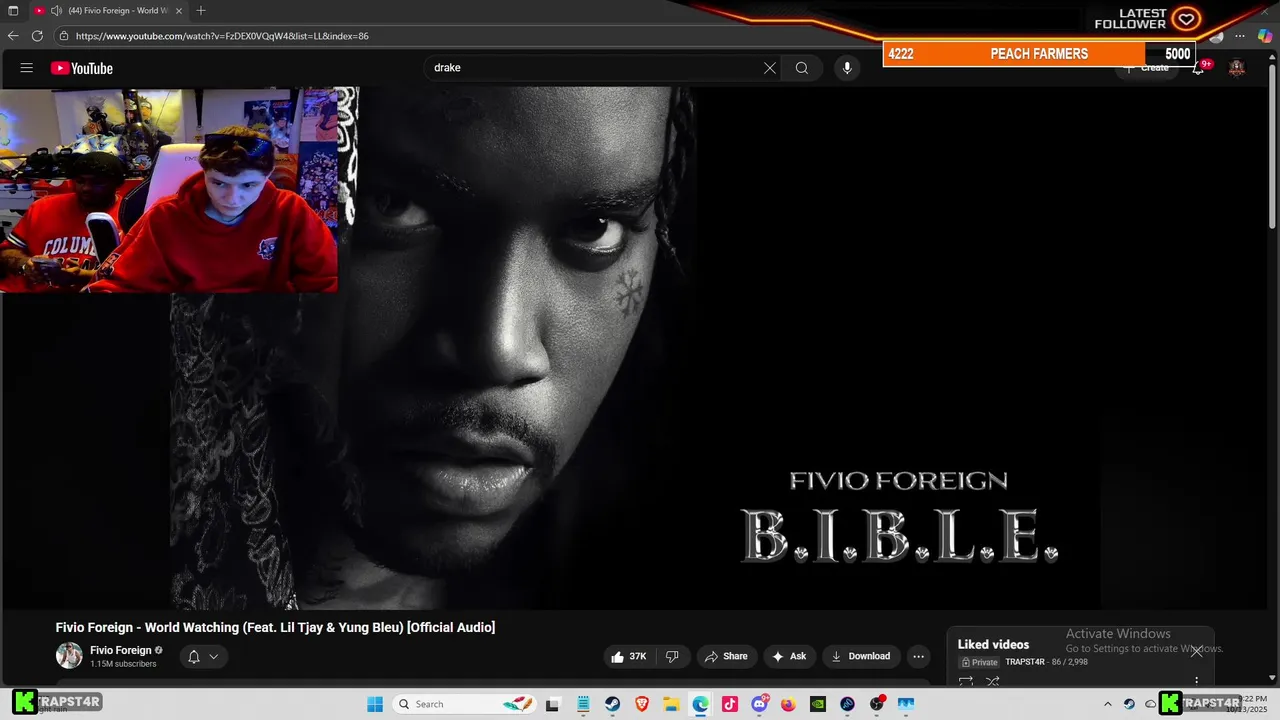
Task: Click the Windows taskbar Search box
Action: pyautogui.click(x=465, y=704)
